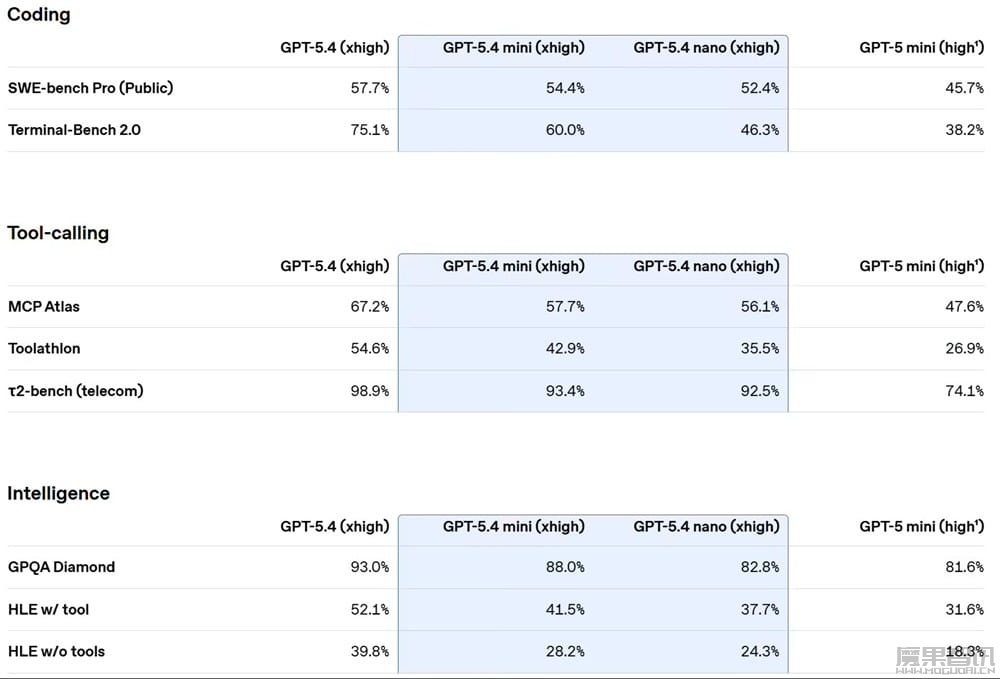Click GPT-5.4 nano (xhigh) header under Tool-calling
The width and height of the screenshot is (1000, 679).
click(x=706, y=266)
